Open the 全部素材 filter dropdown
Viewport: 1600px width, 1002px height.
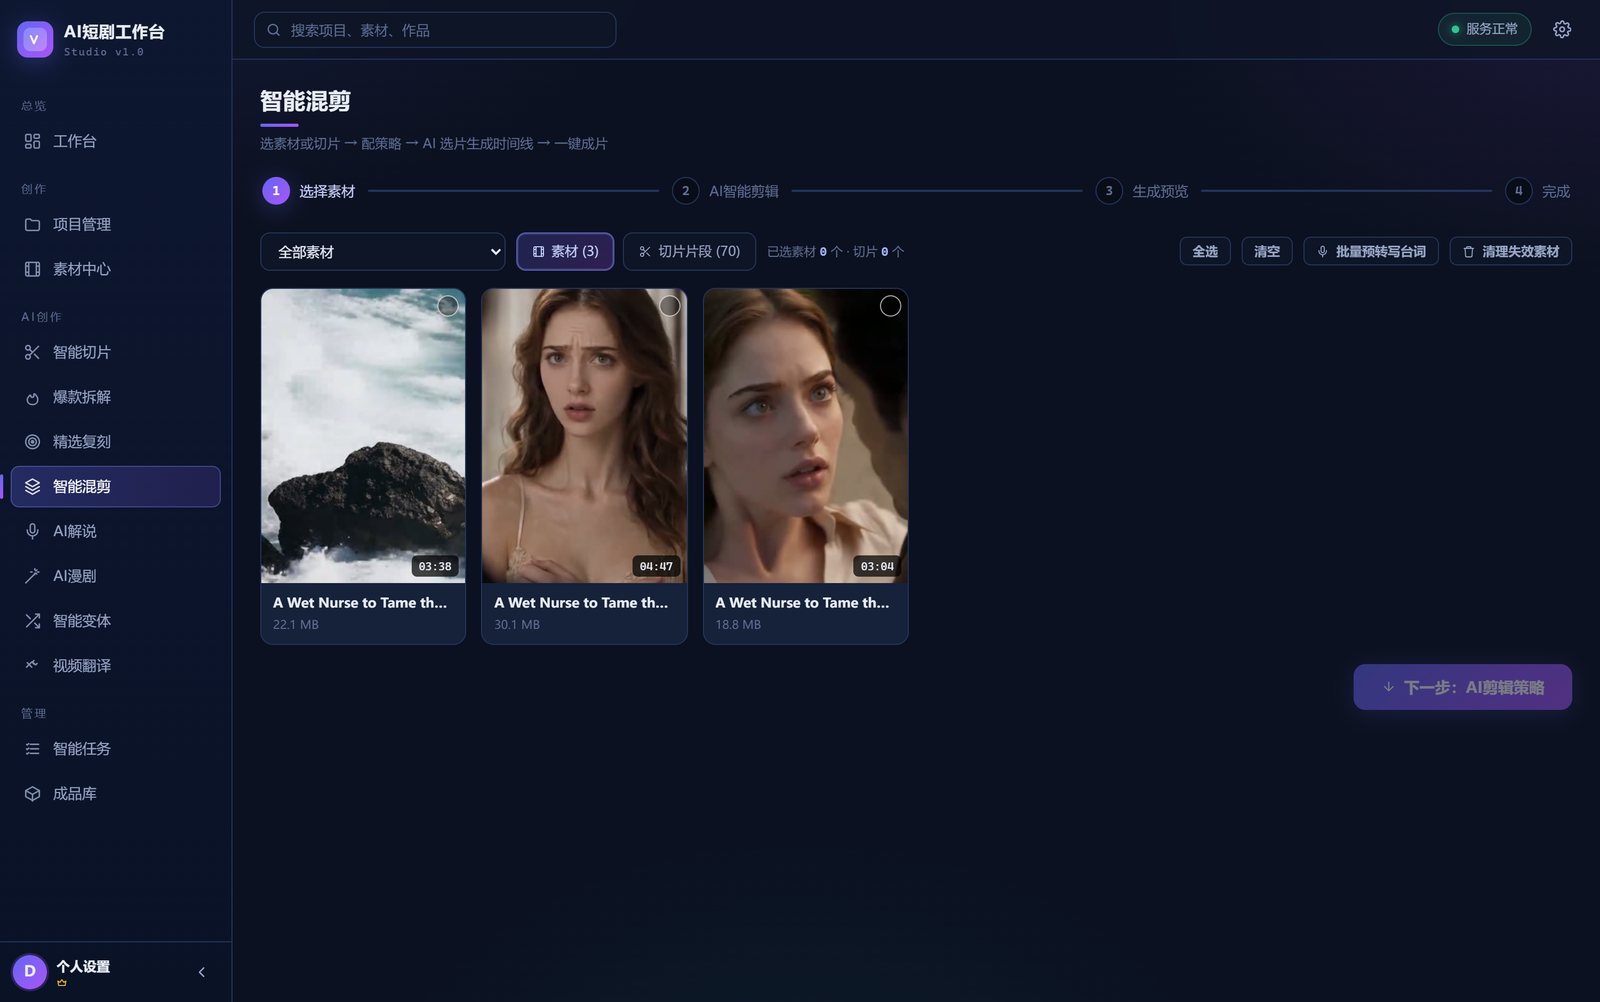pyautogui.click(x=383, y=252)
